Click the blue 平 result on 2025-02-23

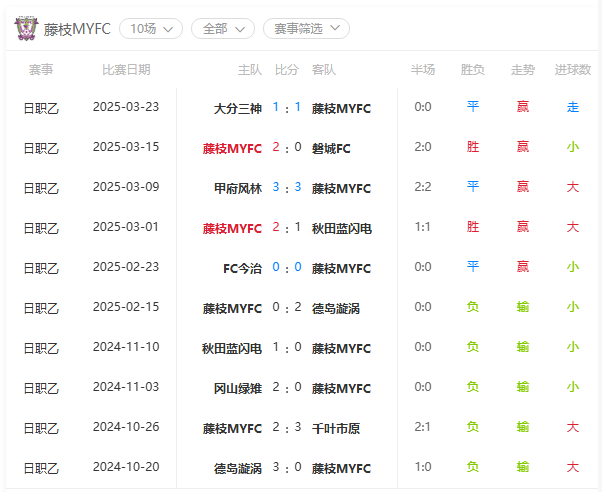473,267
